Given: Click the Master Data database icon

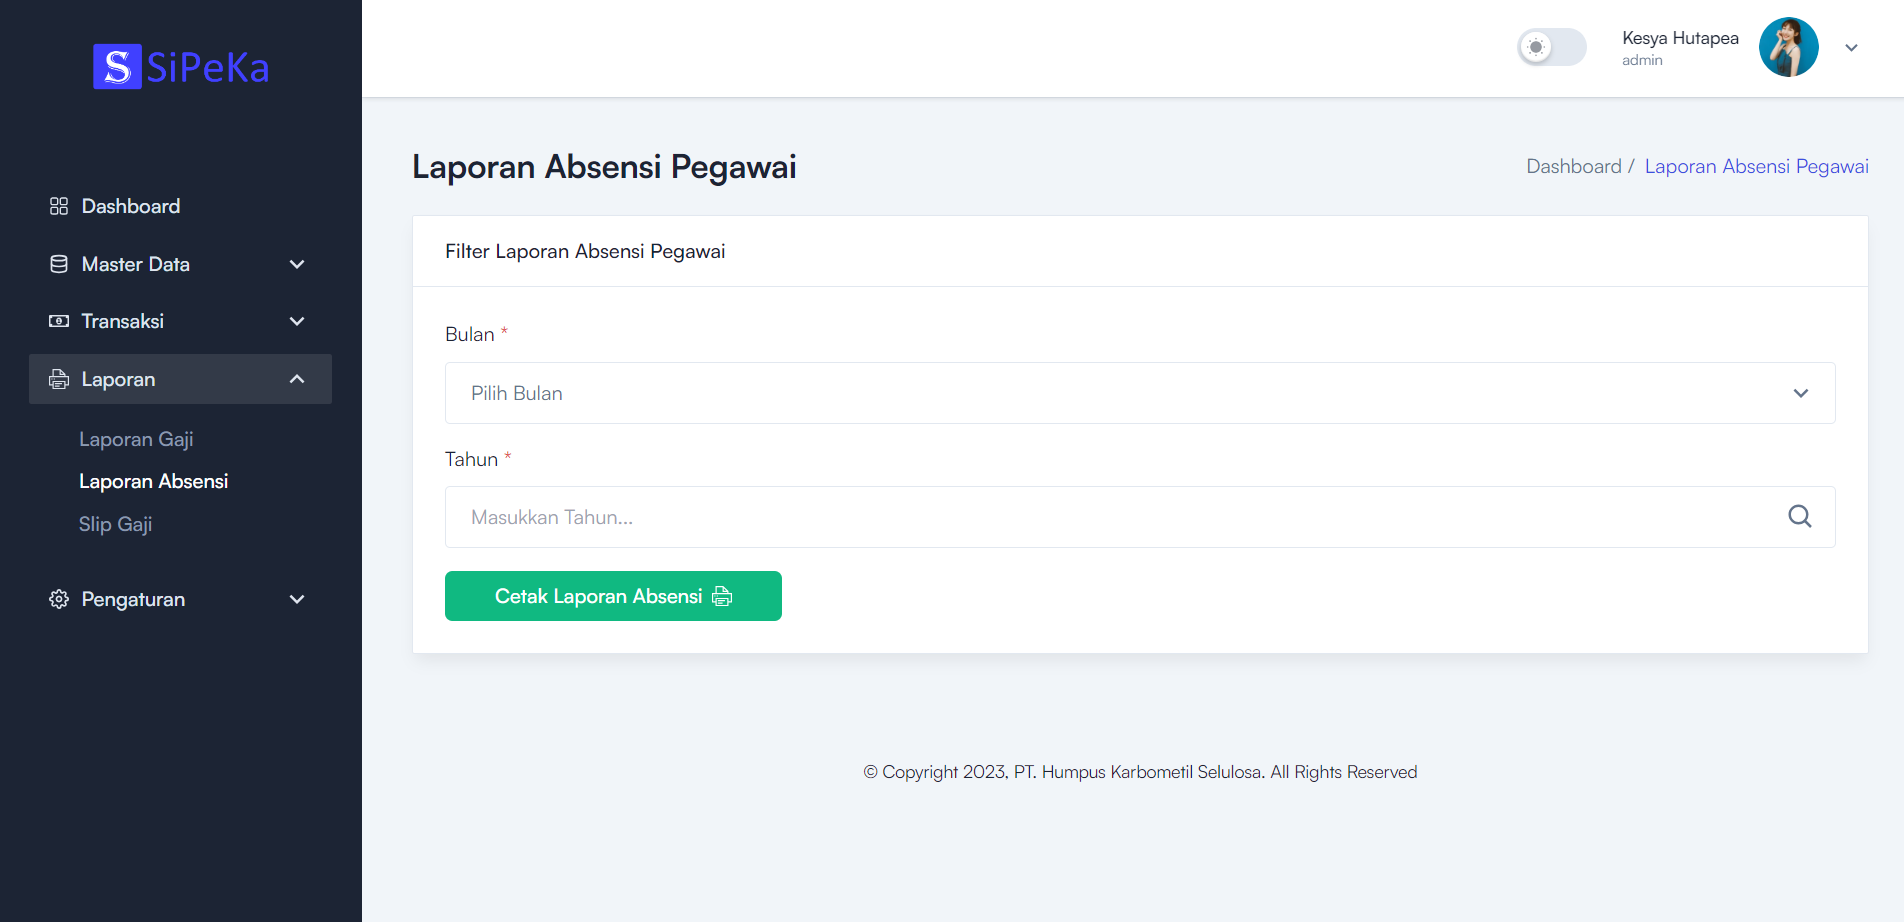Looking at the screenshot, I should (58, 263).
